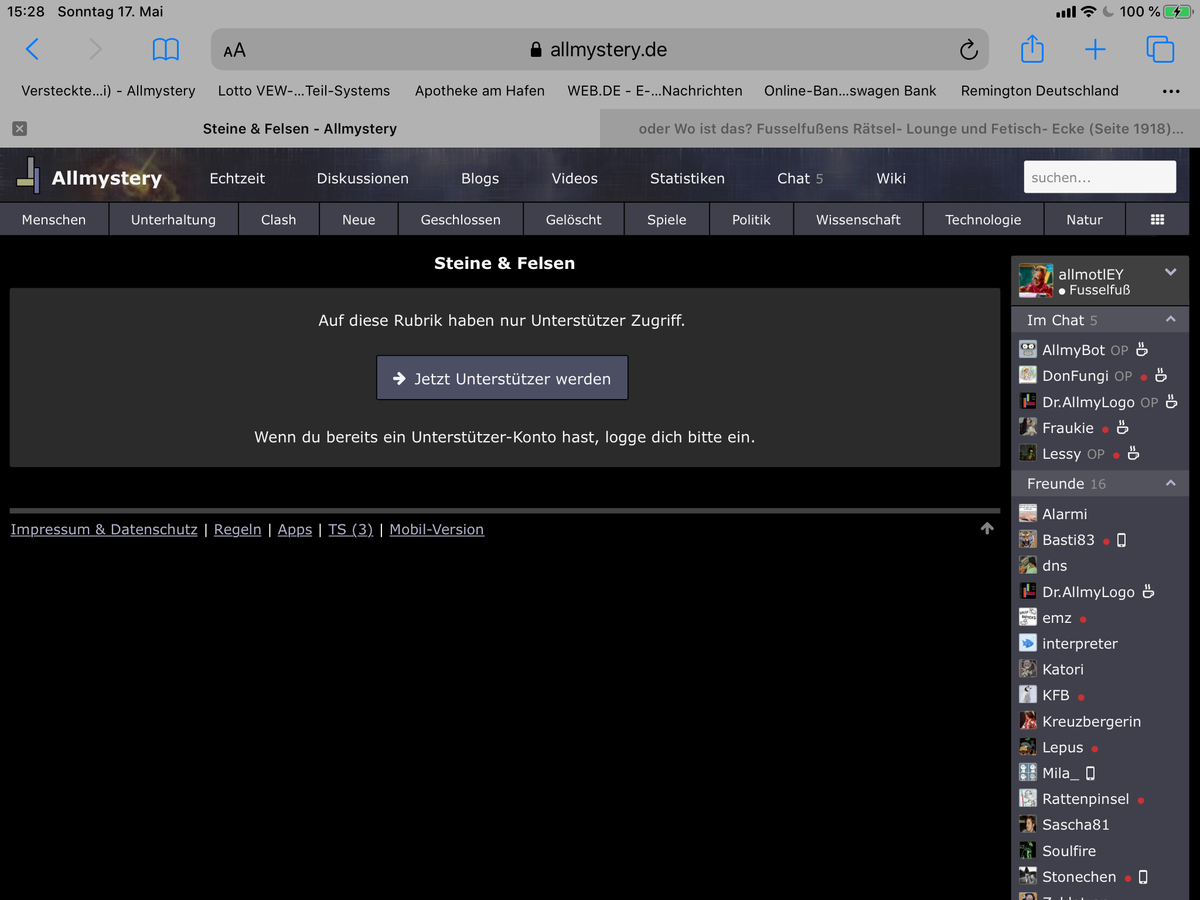Image resolution: width=1200 pixels, height=900 pixels.
Task: Click mobile icon beside Stonechen
Action: click(x=1143, y=877)
